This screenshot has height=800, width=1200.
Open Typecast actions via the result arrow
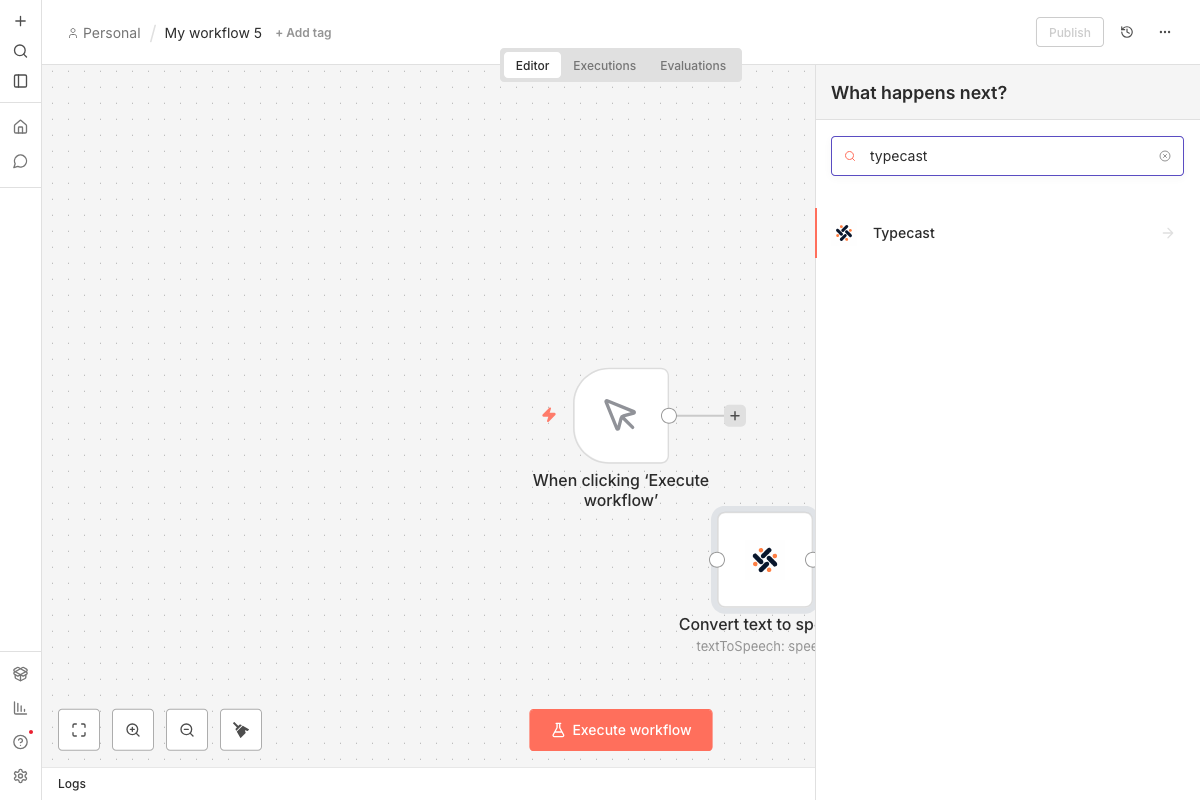point(1167,233)
